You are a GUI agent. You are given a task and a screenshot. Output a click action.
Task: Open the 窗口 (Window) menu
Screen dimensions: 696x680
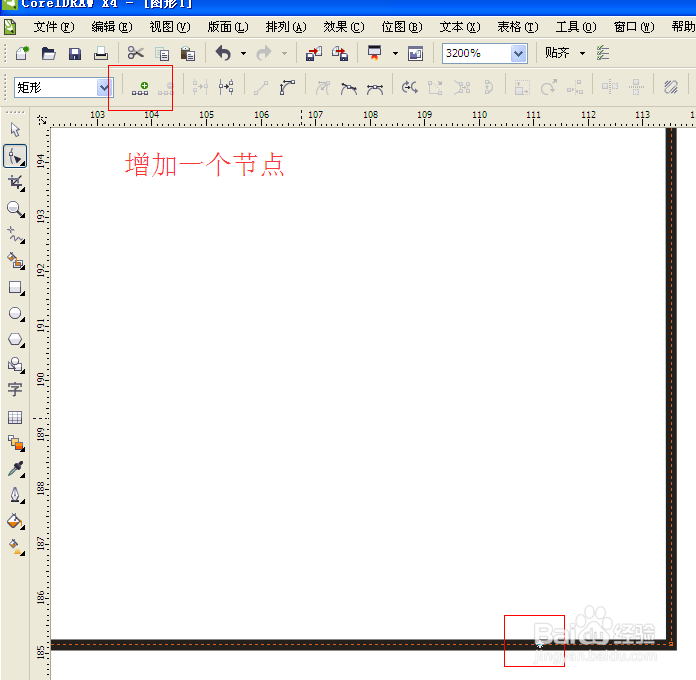click(634, 27)
